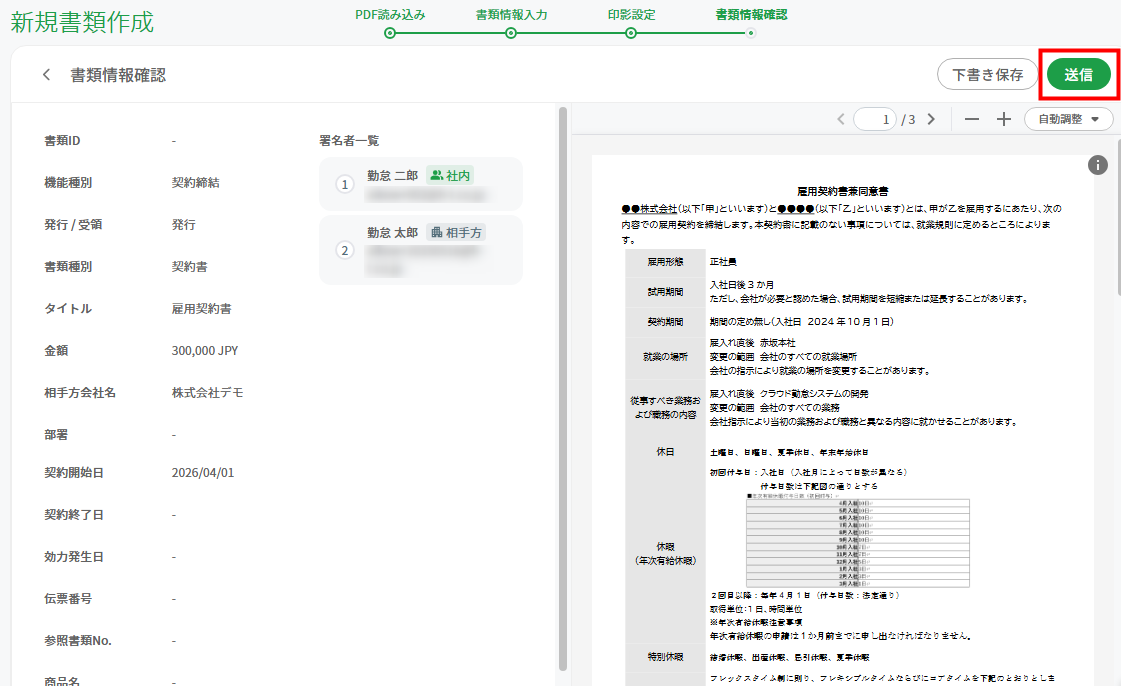This screenshot has height=686, width=1121.
Task: Click the 書類ID label
Action: click(x=62, y=141)
